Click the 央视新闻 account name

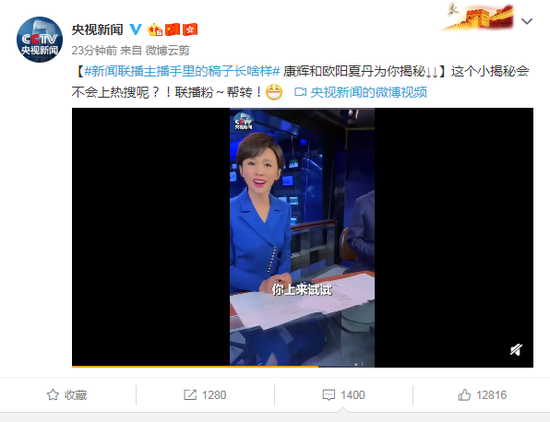click(97, 30)
